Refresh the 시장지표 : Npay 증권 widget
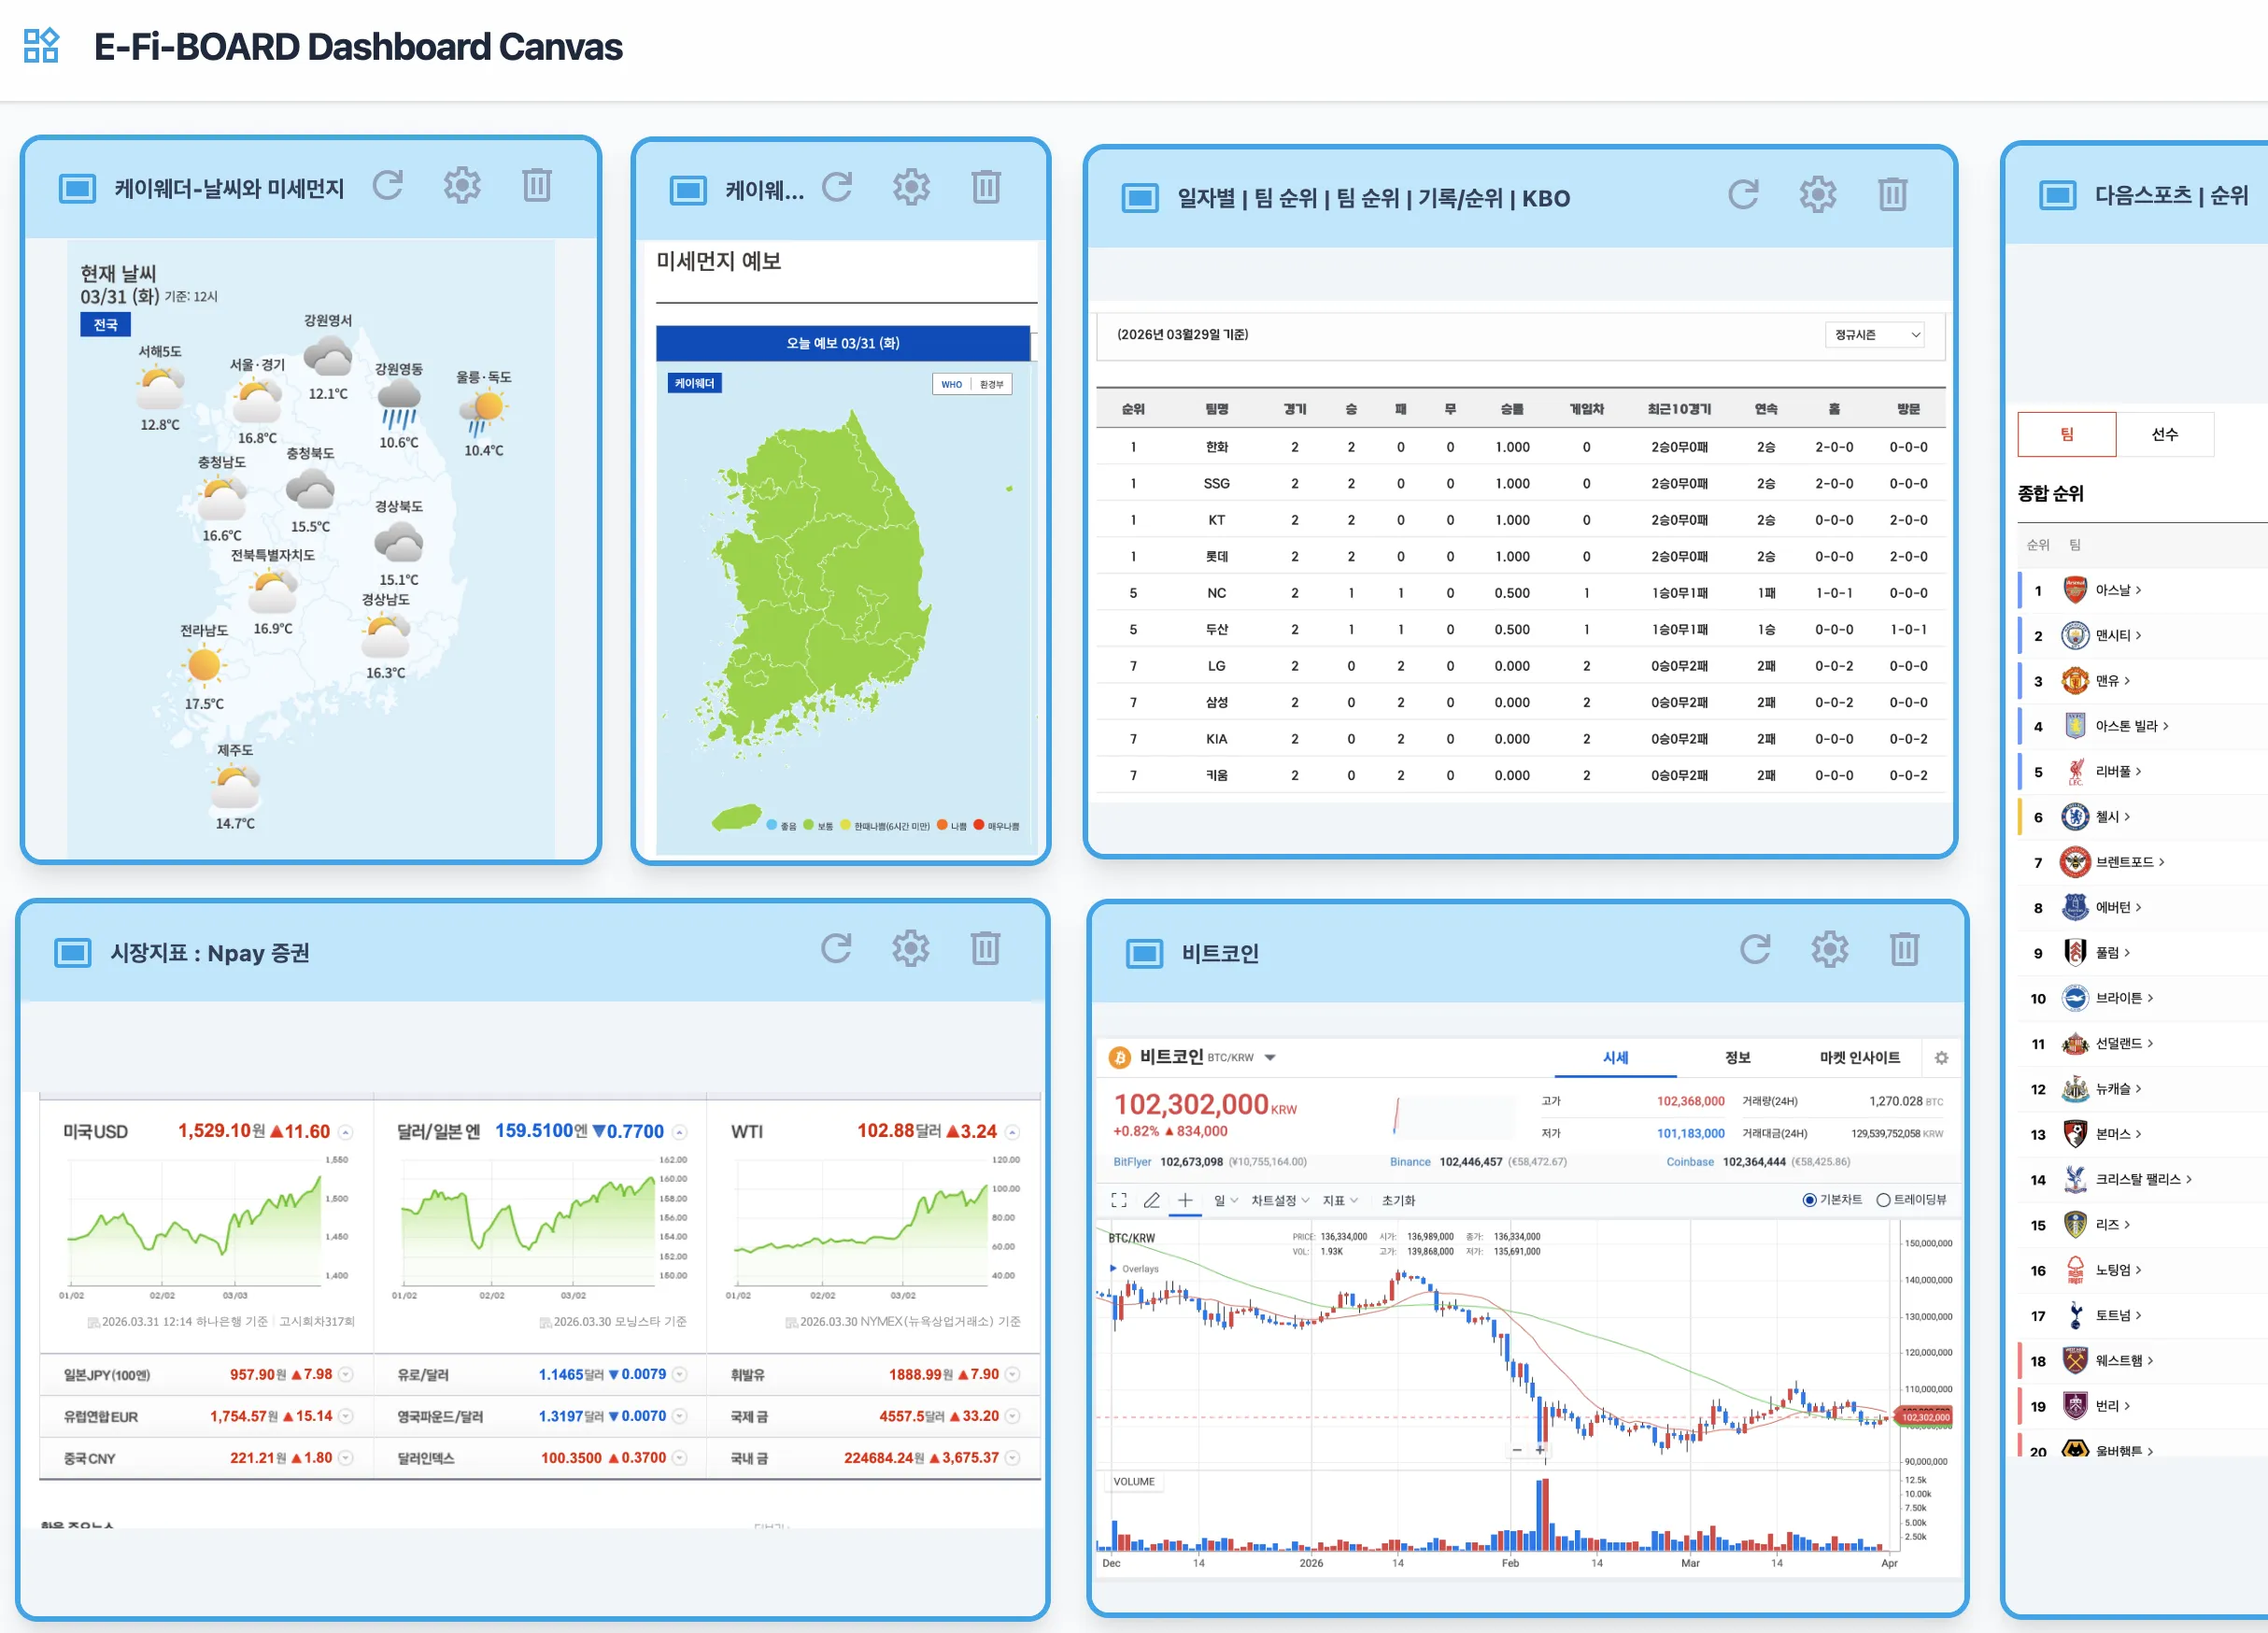 (x=836, y=948)
